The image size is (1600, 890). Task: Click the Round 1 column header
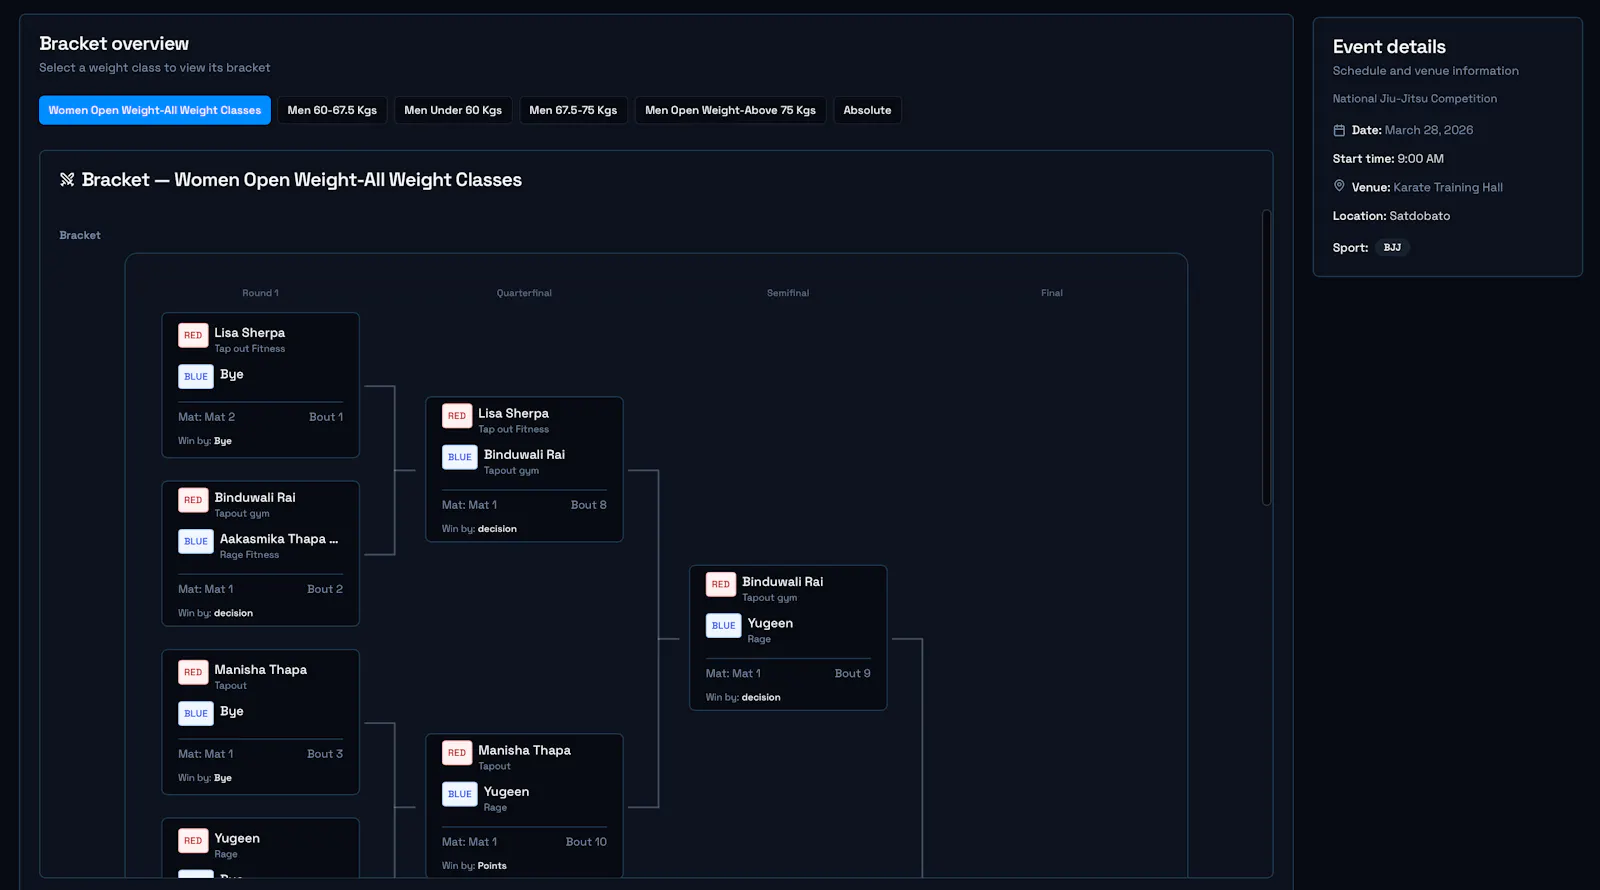coord(260,293)
